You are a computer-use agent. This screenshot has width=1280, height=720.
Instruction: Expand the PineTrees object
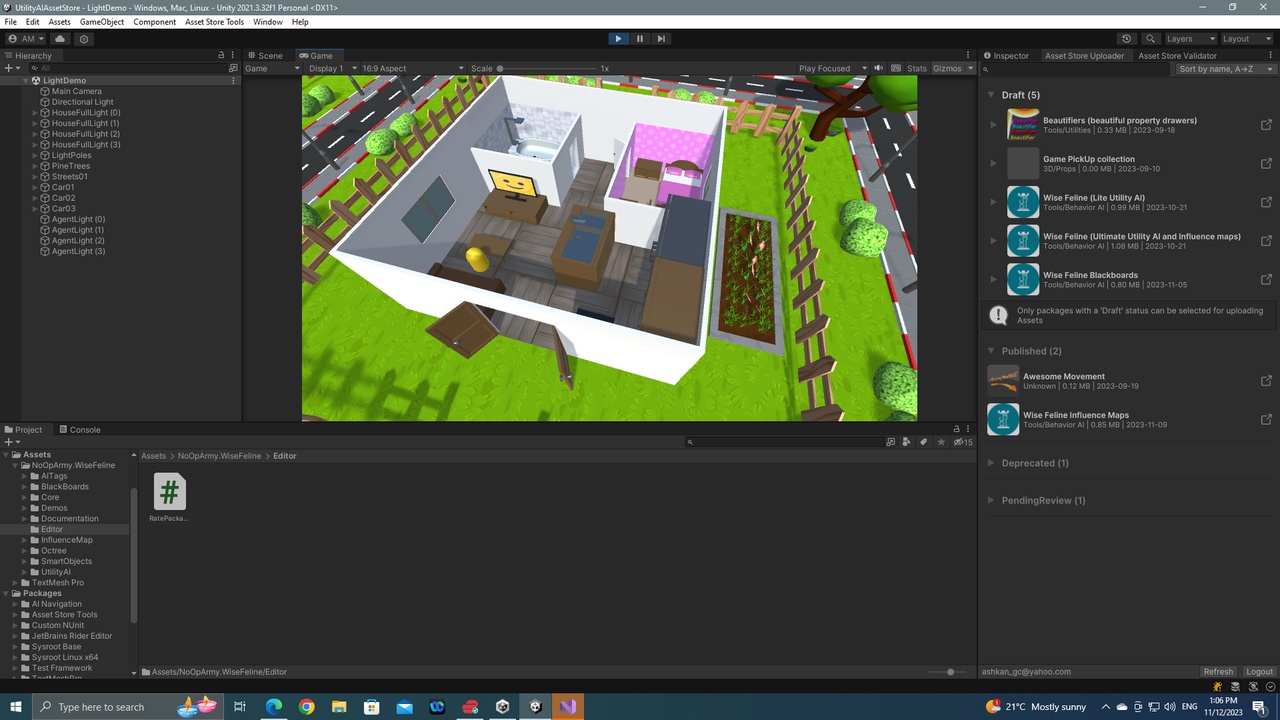click(35, 166)
